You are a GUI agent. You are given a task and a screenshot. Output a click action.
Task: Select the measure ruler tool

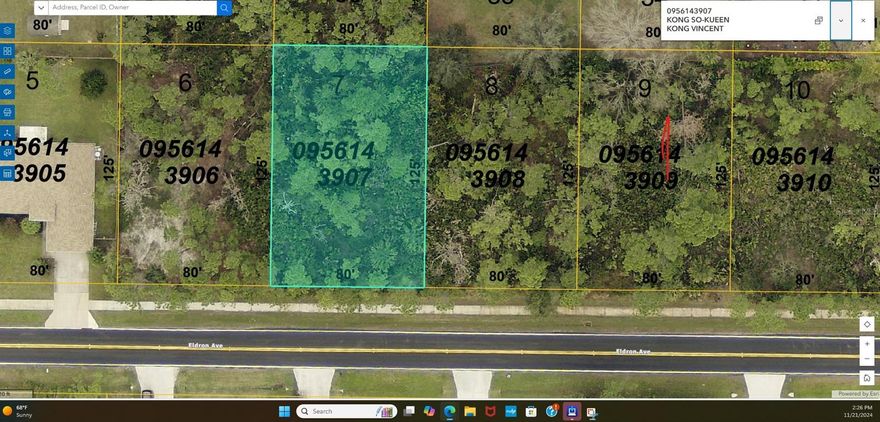click(7, 72)
